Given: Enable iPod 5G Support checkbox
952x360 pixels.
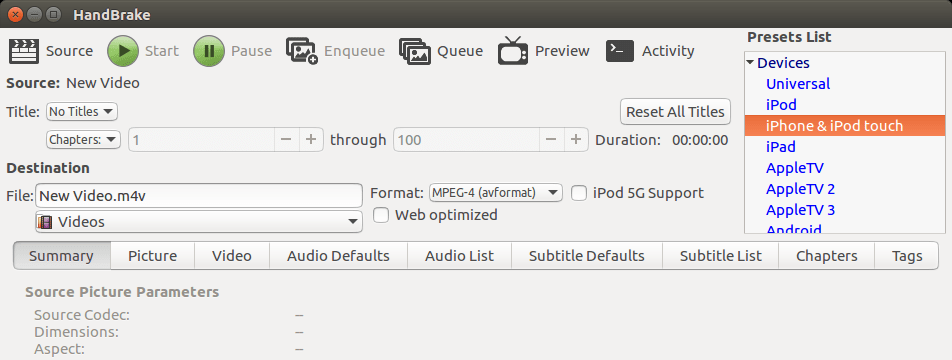Looking at the screenshot, I should click(x=580, y=193).
